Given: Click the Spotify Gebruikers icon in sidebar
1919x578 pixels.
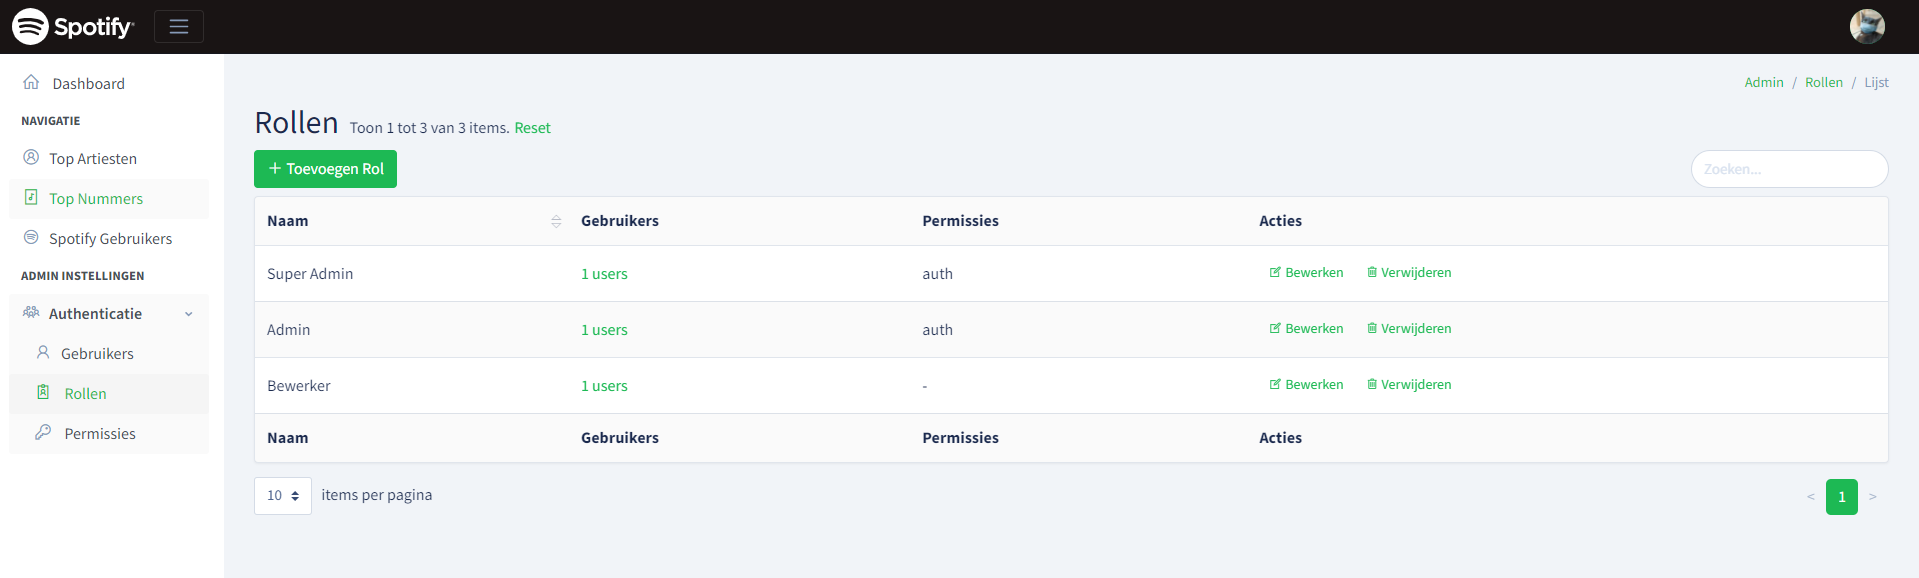Looking at the screenshot, I should (x=31, y=238).
